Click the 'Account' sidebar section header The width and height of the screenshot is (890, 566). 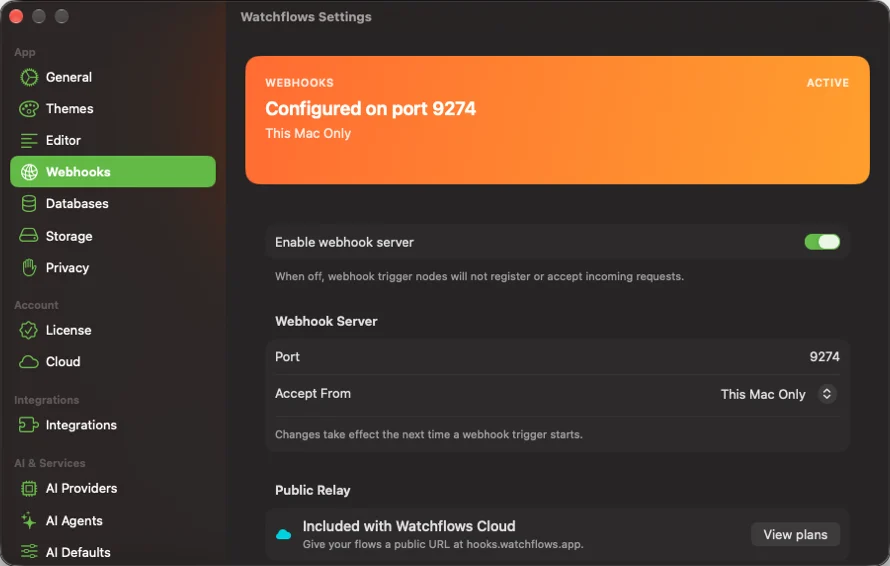click(36, 305)
